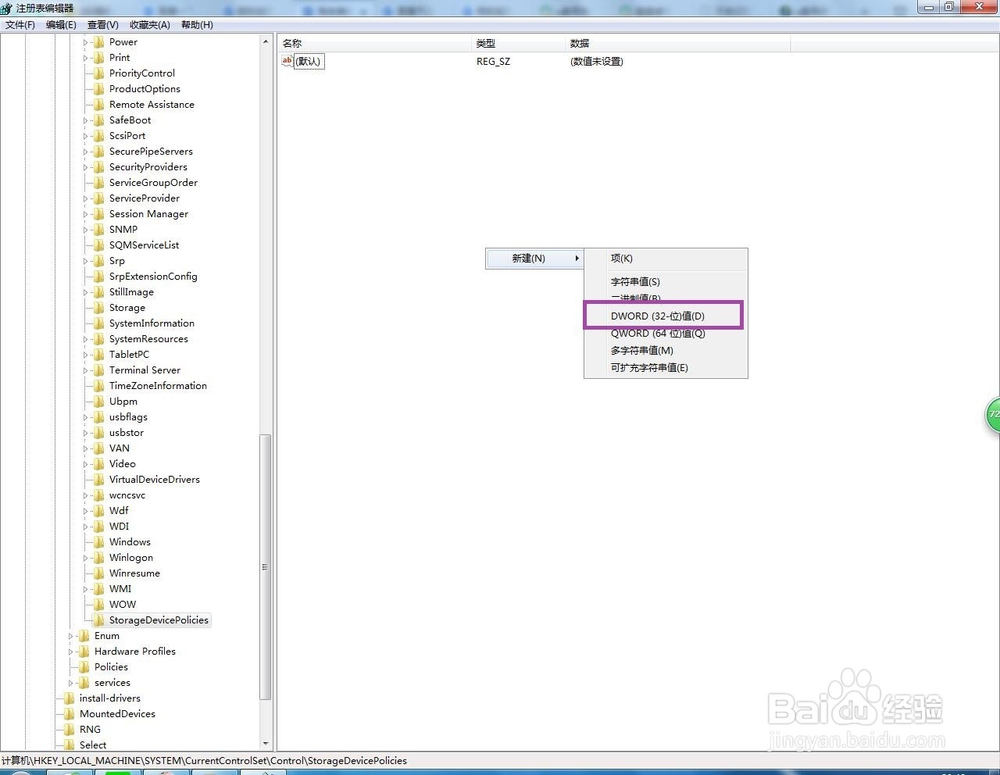The width and height of the screenshot is (1000, 775).
Task: Click the 数据 column header
Action: (678, 43)
